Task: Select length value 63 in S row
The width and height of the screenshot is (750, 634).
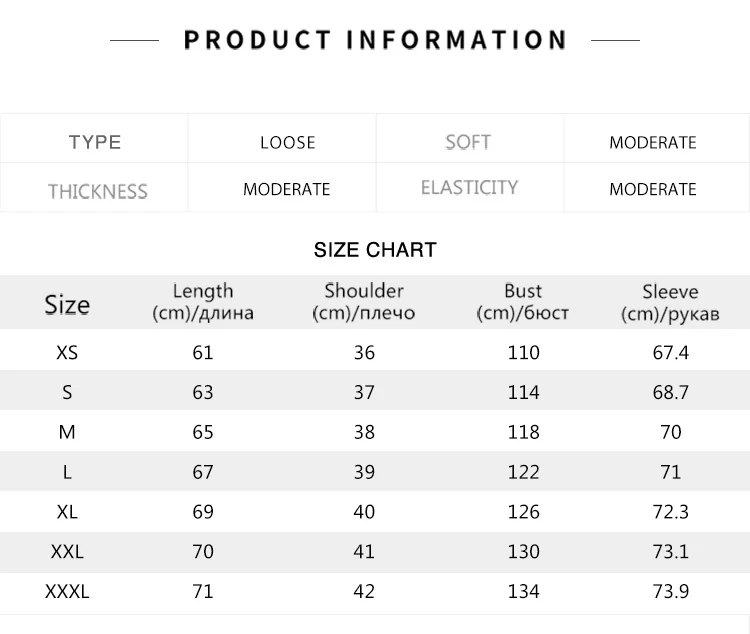Action: pyautogui.click(x=203, y=392)
